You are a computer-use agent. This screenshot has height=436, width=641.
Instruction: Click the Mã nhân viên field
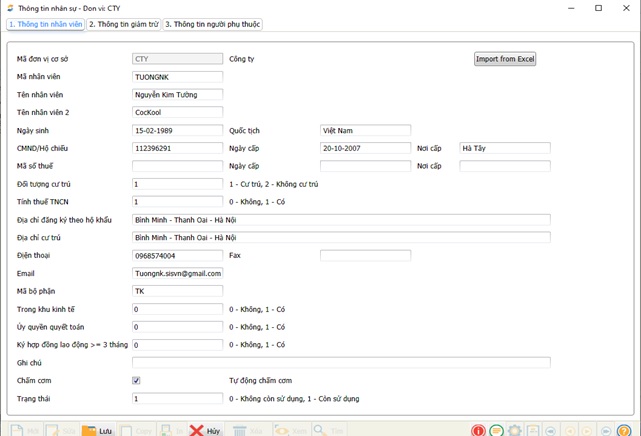tap(177, 77)
